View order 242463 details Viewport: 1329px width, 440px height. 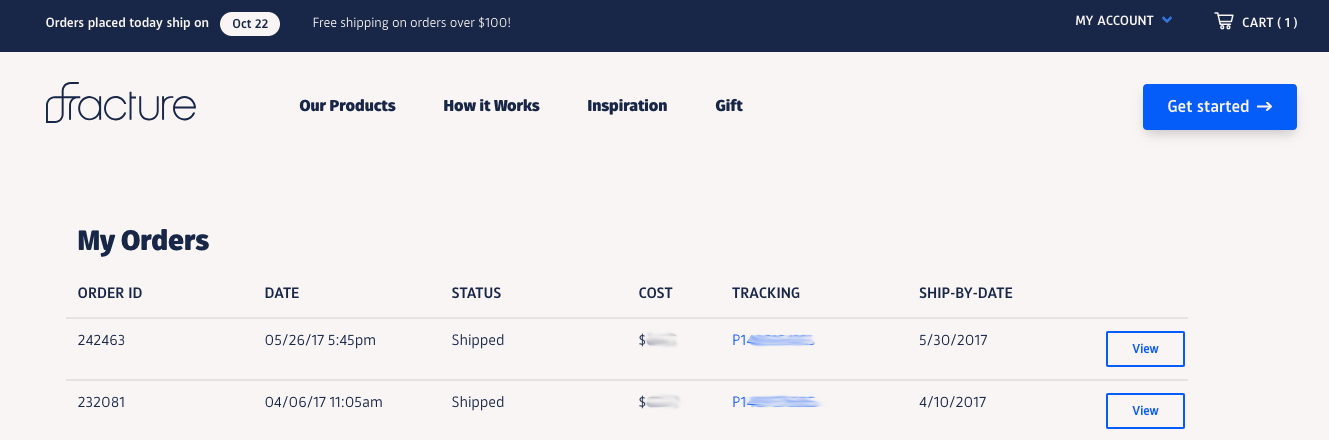coord(1145,349)
